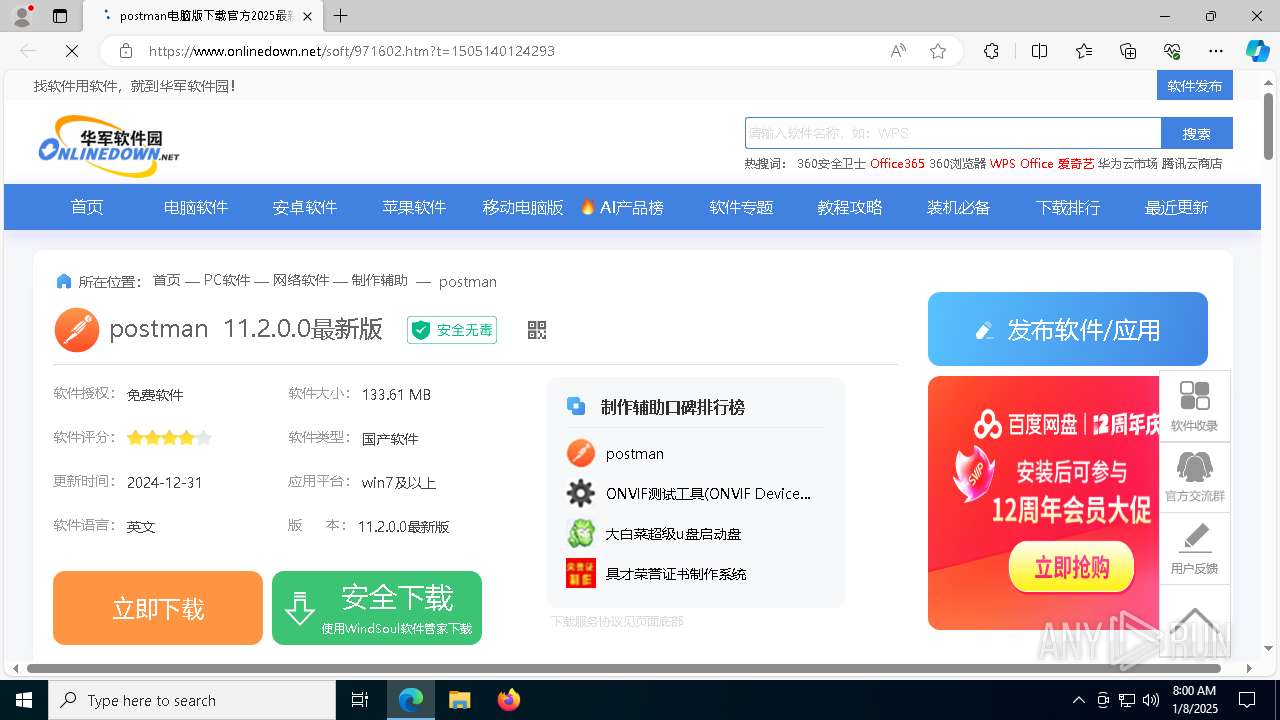The width and height of the screenshot is (1280, 720).
Task: Open 用户反馈 sidebar icon
Action: tap(1195, 549)
